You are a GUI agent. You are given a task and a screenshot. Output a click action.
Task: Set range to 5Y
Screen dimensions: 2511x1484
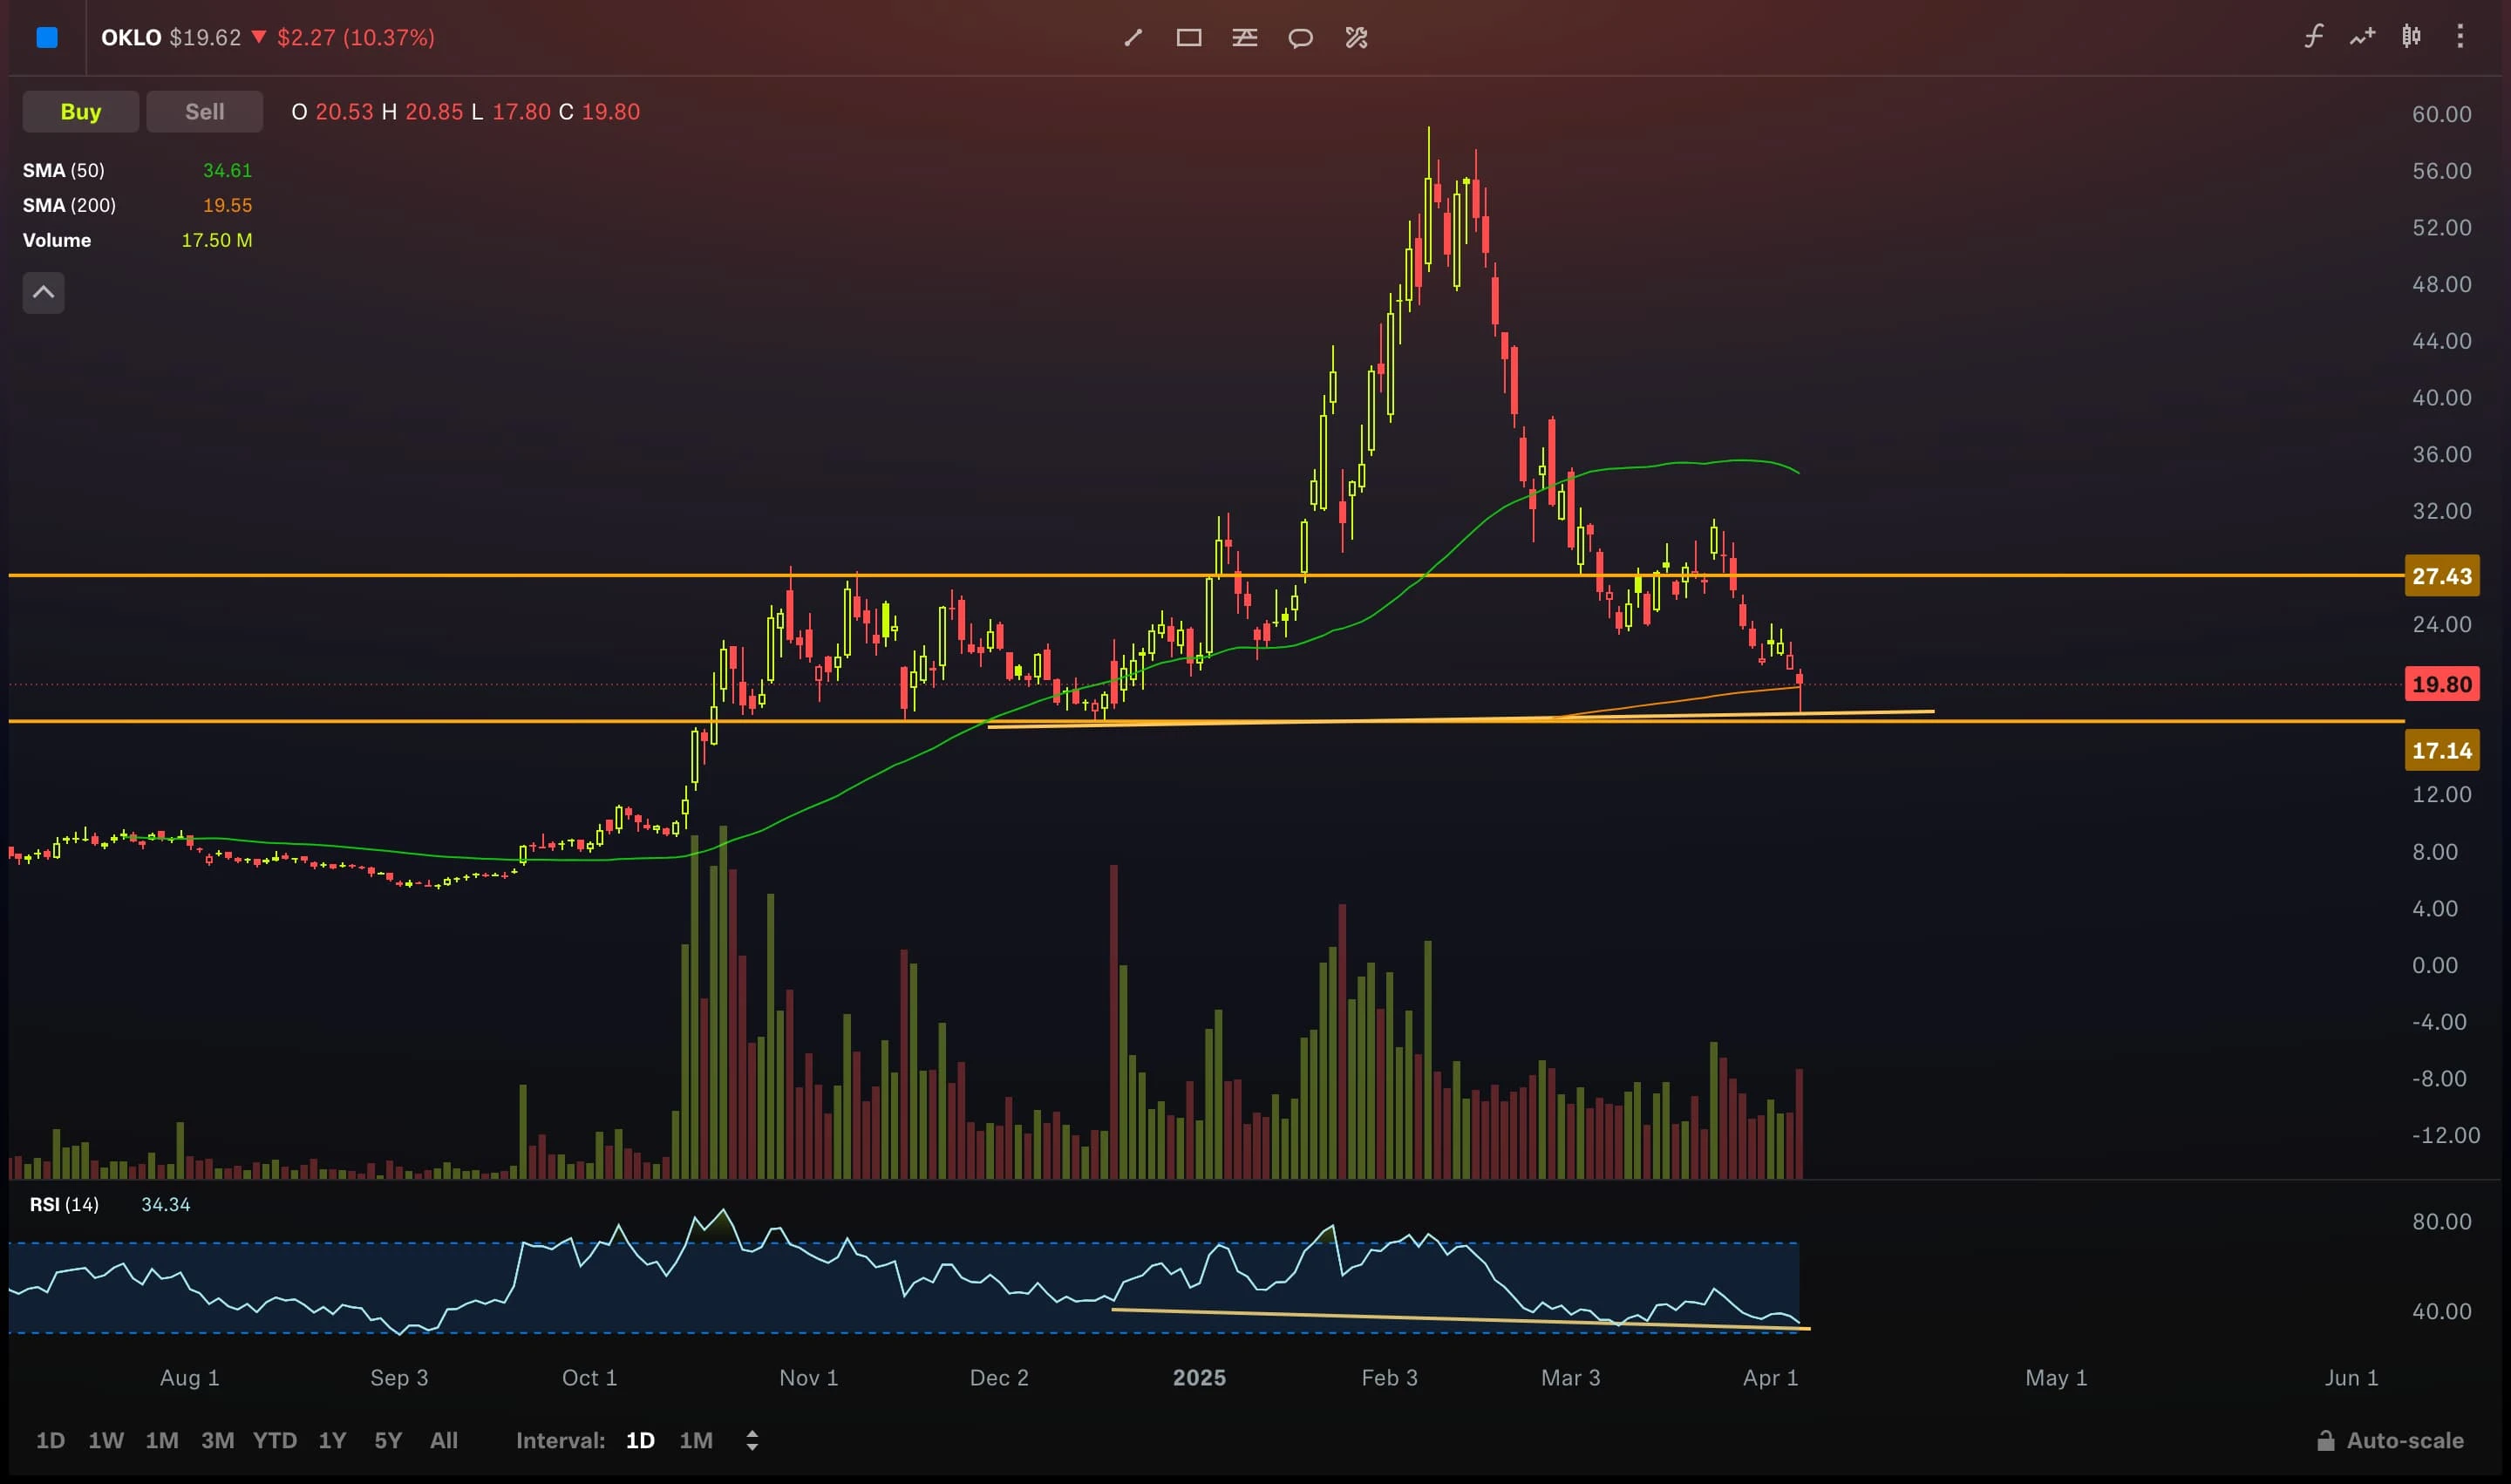coord(388,1440)
